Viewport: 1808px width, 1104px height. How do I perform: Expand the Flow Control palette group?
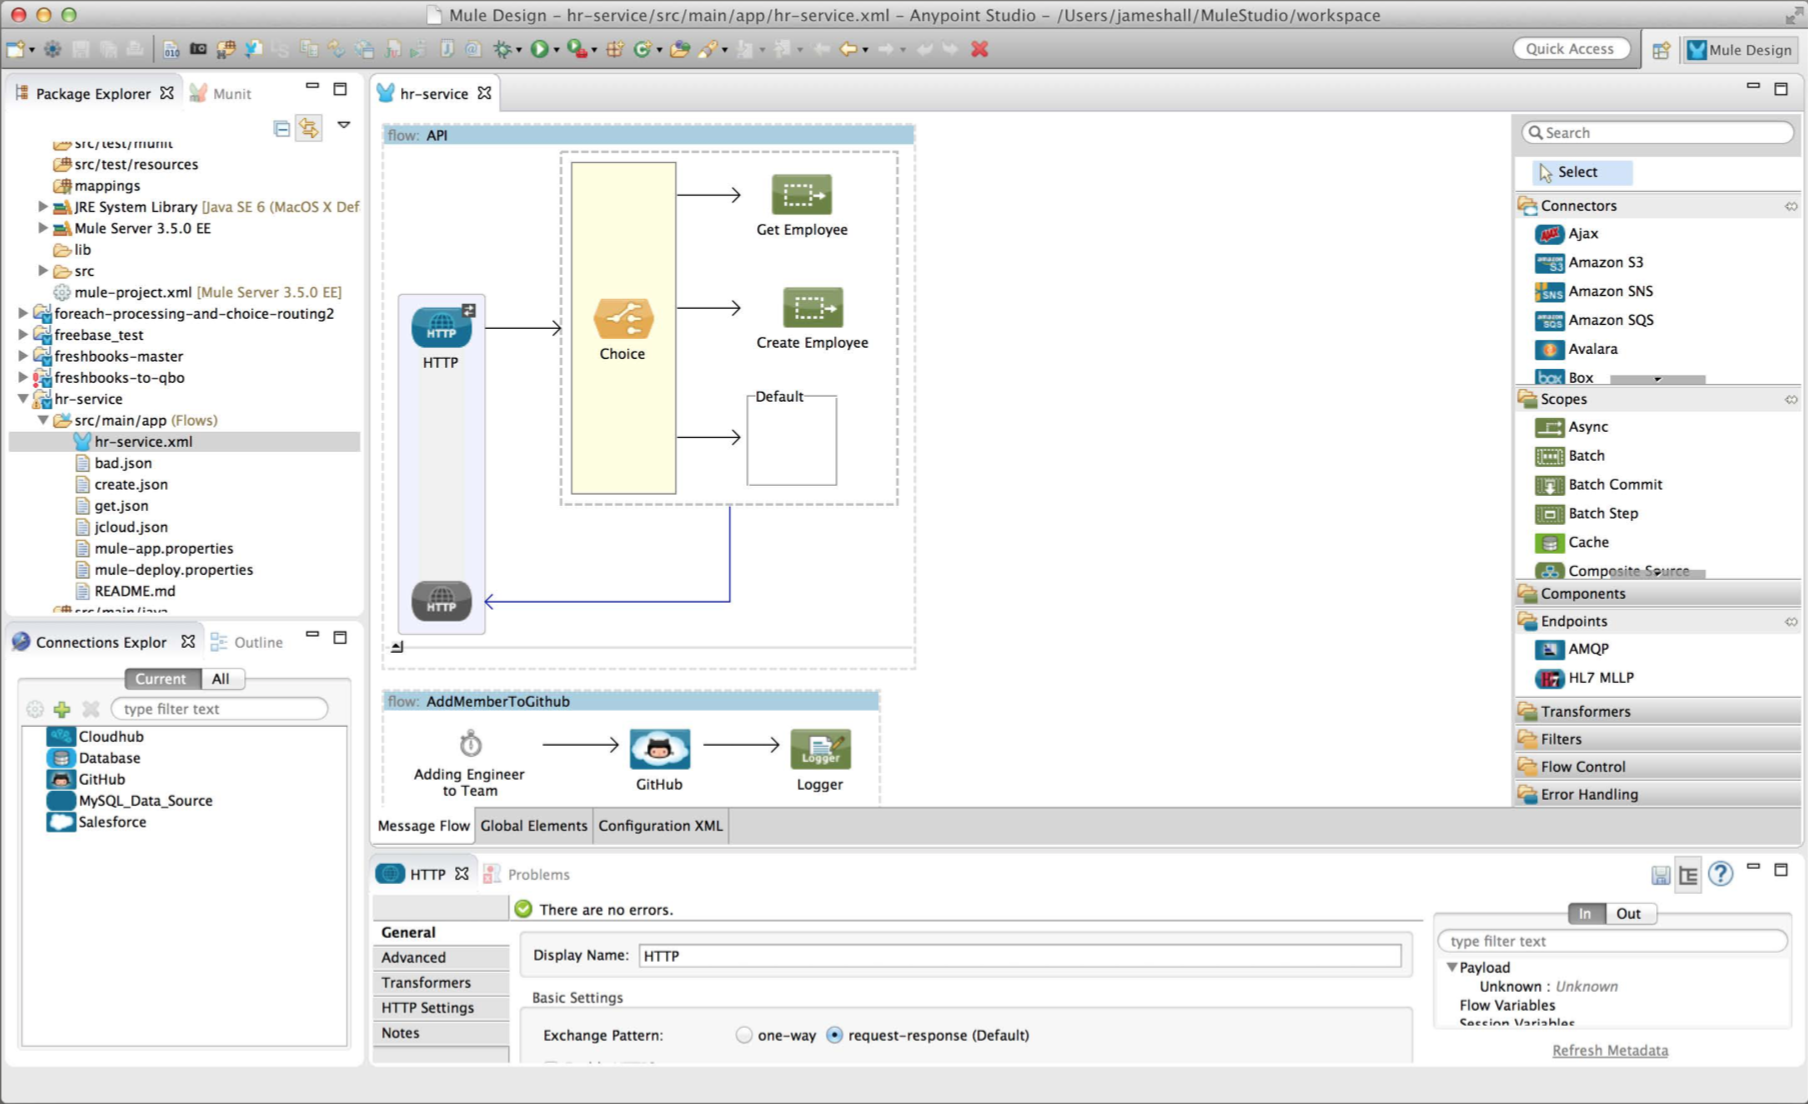coord(1658,767)
